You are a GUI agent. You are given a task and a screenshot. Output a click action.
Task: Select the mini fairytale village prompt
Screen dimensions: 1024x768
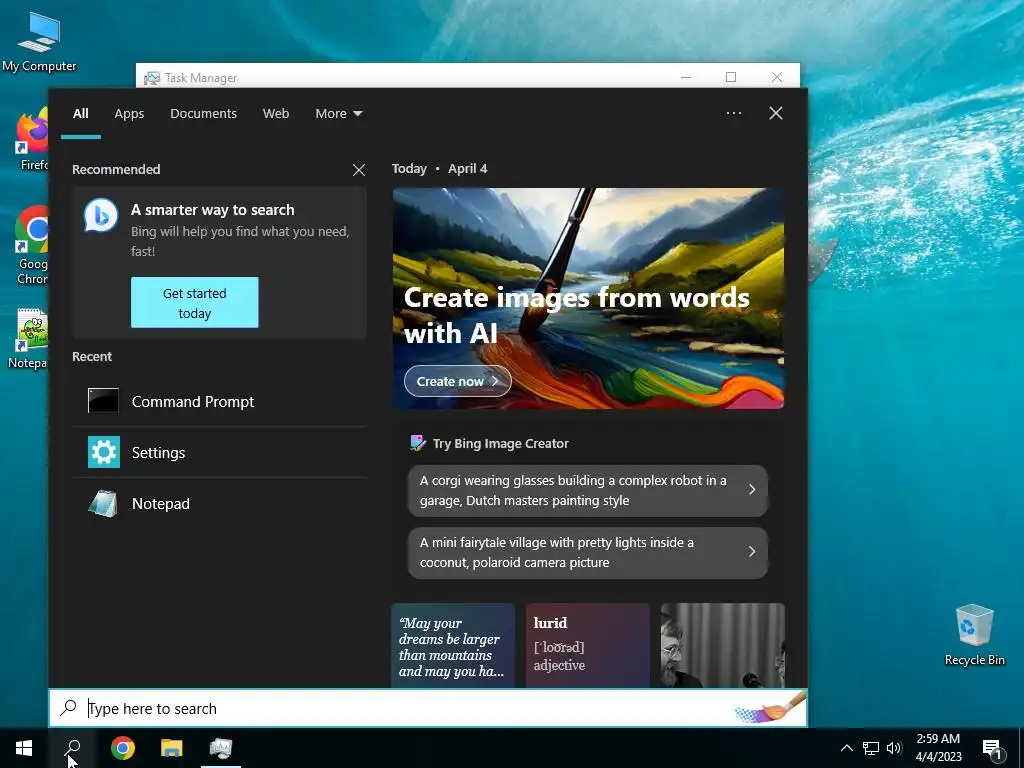pos(587,552)
